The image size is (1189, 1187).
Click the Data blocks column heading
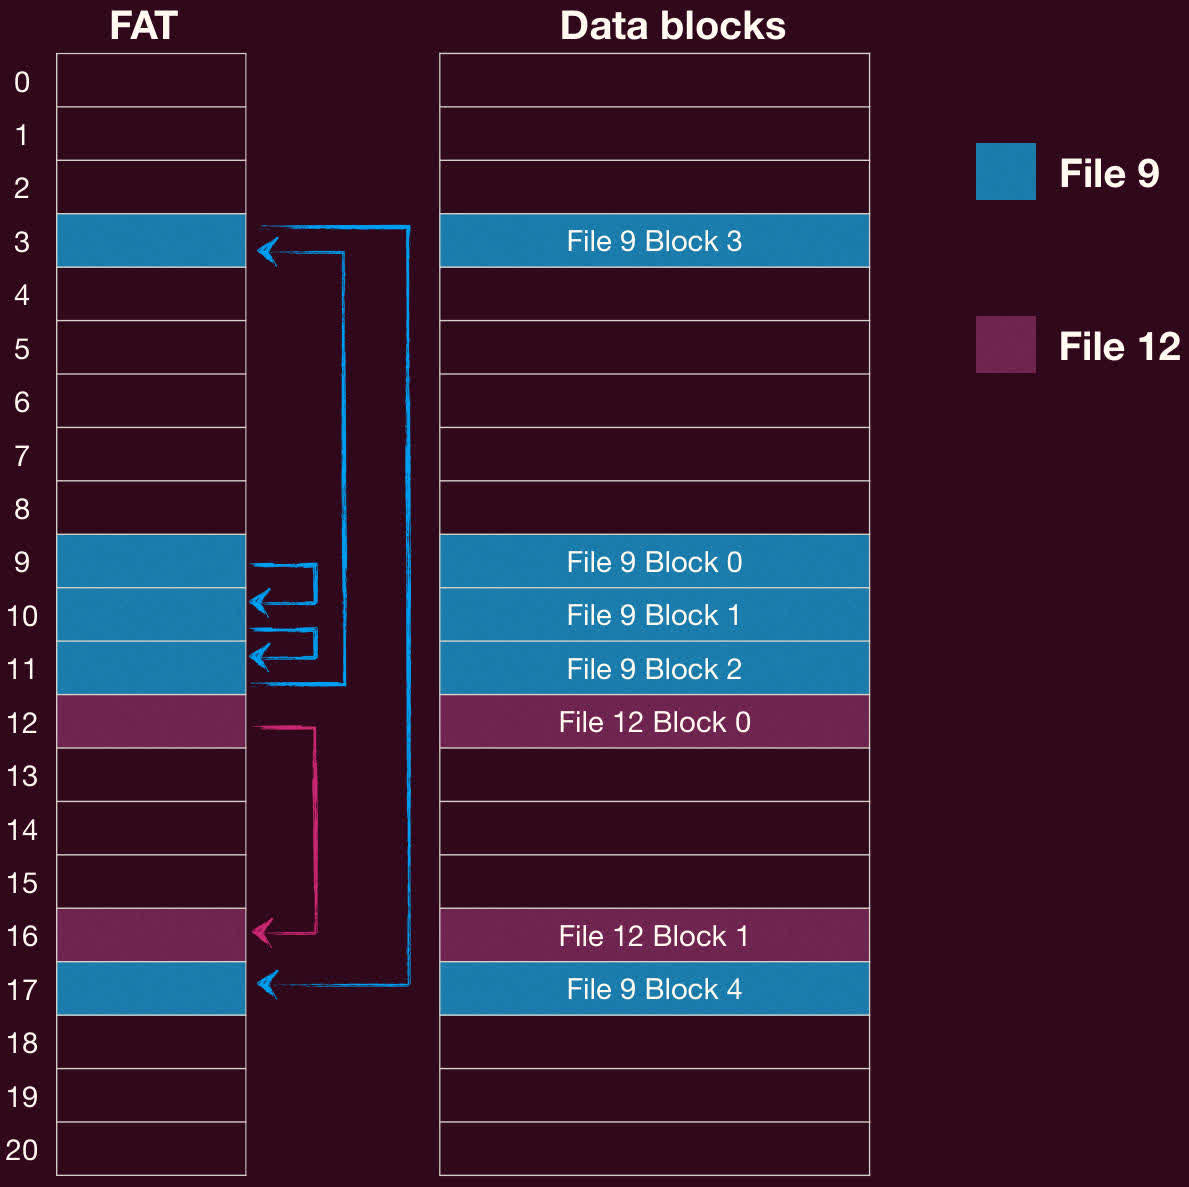click(672, 26)
